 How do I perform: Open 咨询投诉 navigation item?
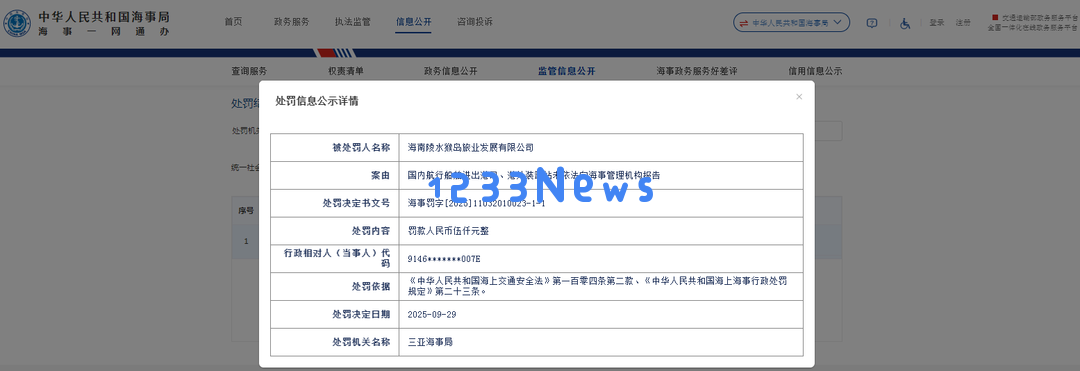tap(475, 21)
